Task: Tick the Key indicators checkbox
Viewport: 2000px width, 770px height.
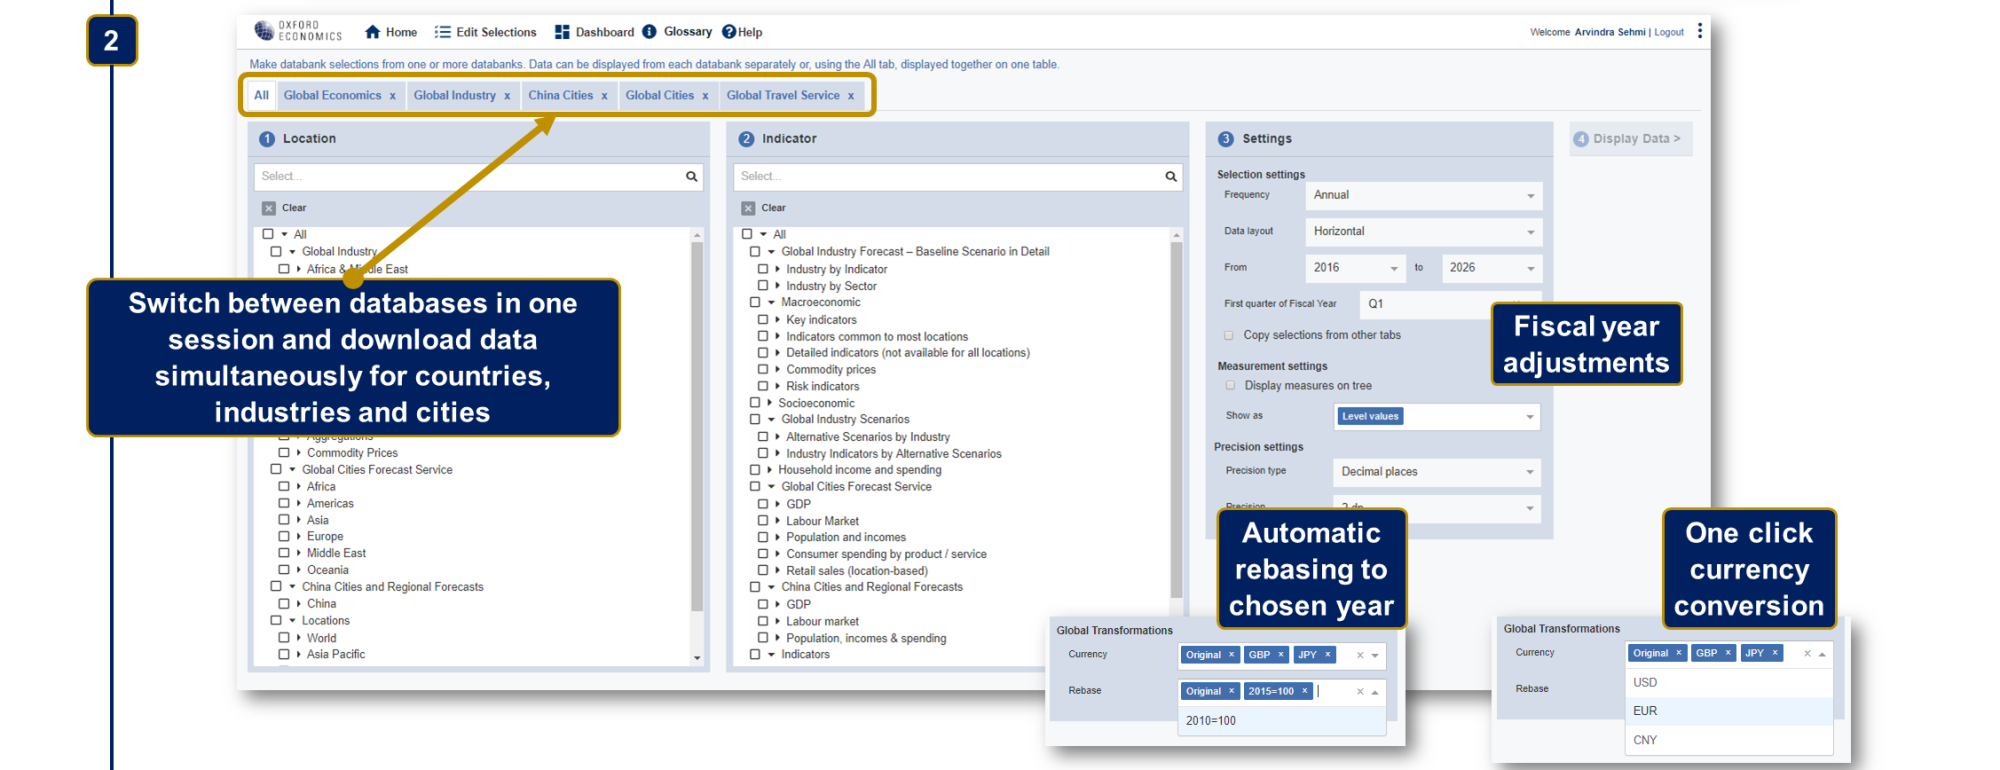Action: point(763,320)
